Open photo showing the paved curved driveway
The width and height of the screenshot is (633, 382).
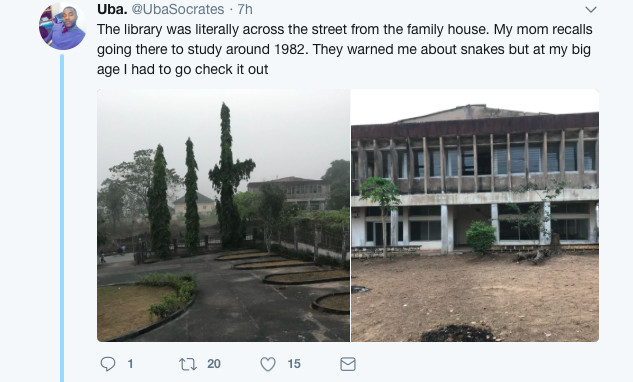(223, 215)
